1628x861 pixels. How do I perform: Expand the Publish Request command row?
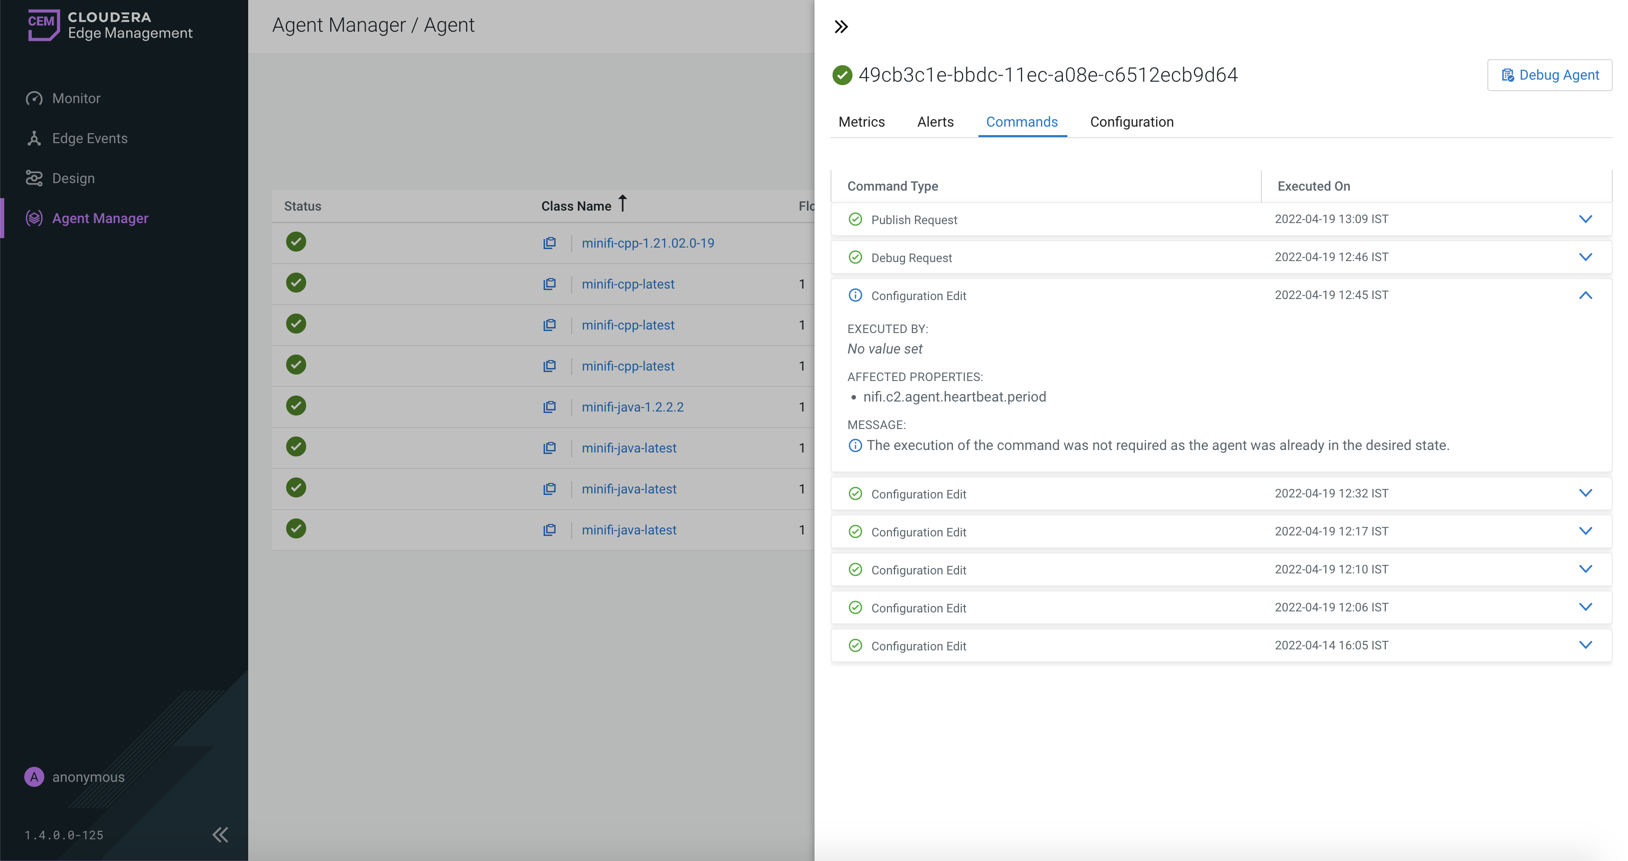pyautogui.click(x=1585, y=219)
